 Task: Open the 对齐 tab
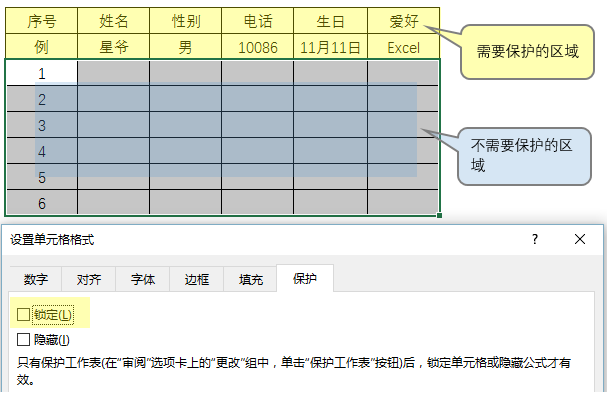tap(89, 279)
